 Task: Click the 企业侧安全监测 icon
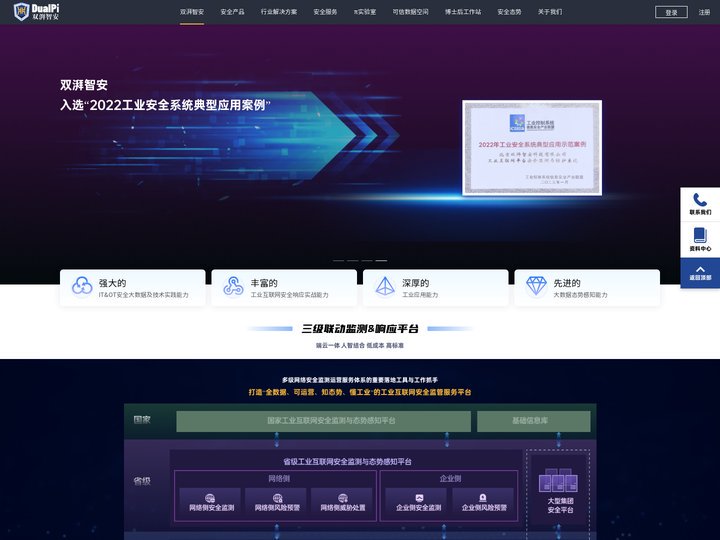(419, 498)
